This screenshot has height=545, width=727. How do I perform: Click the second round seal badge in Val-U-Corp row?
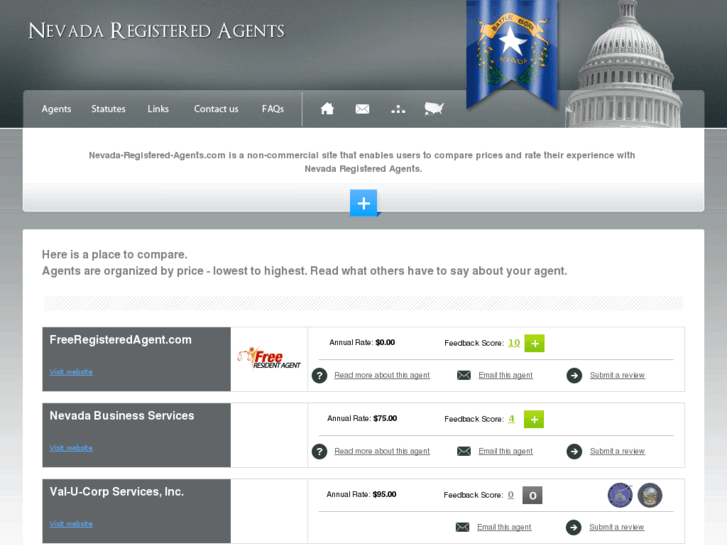(650, 495)
